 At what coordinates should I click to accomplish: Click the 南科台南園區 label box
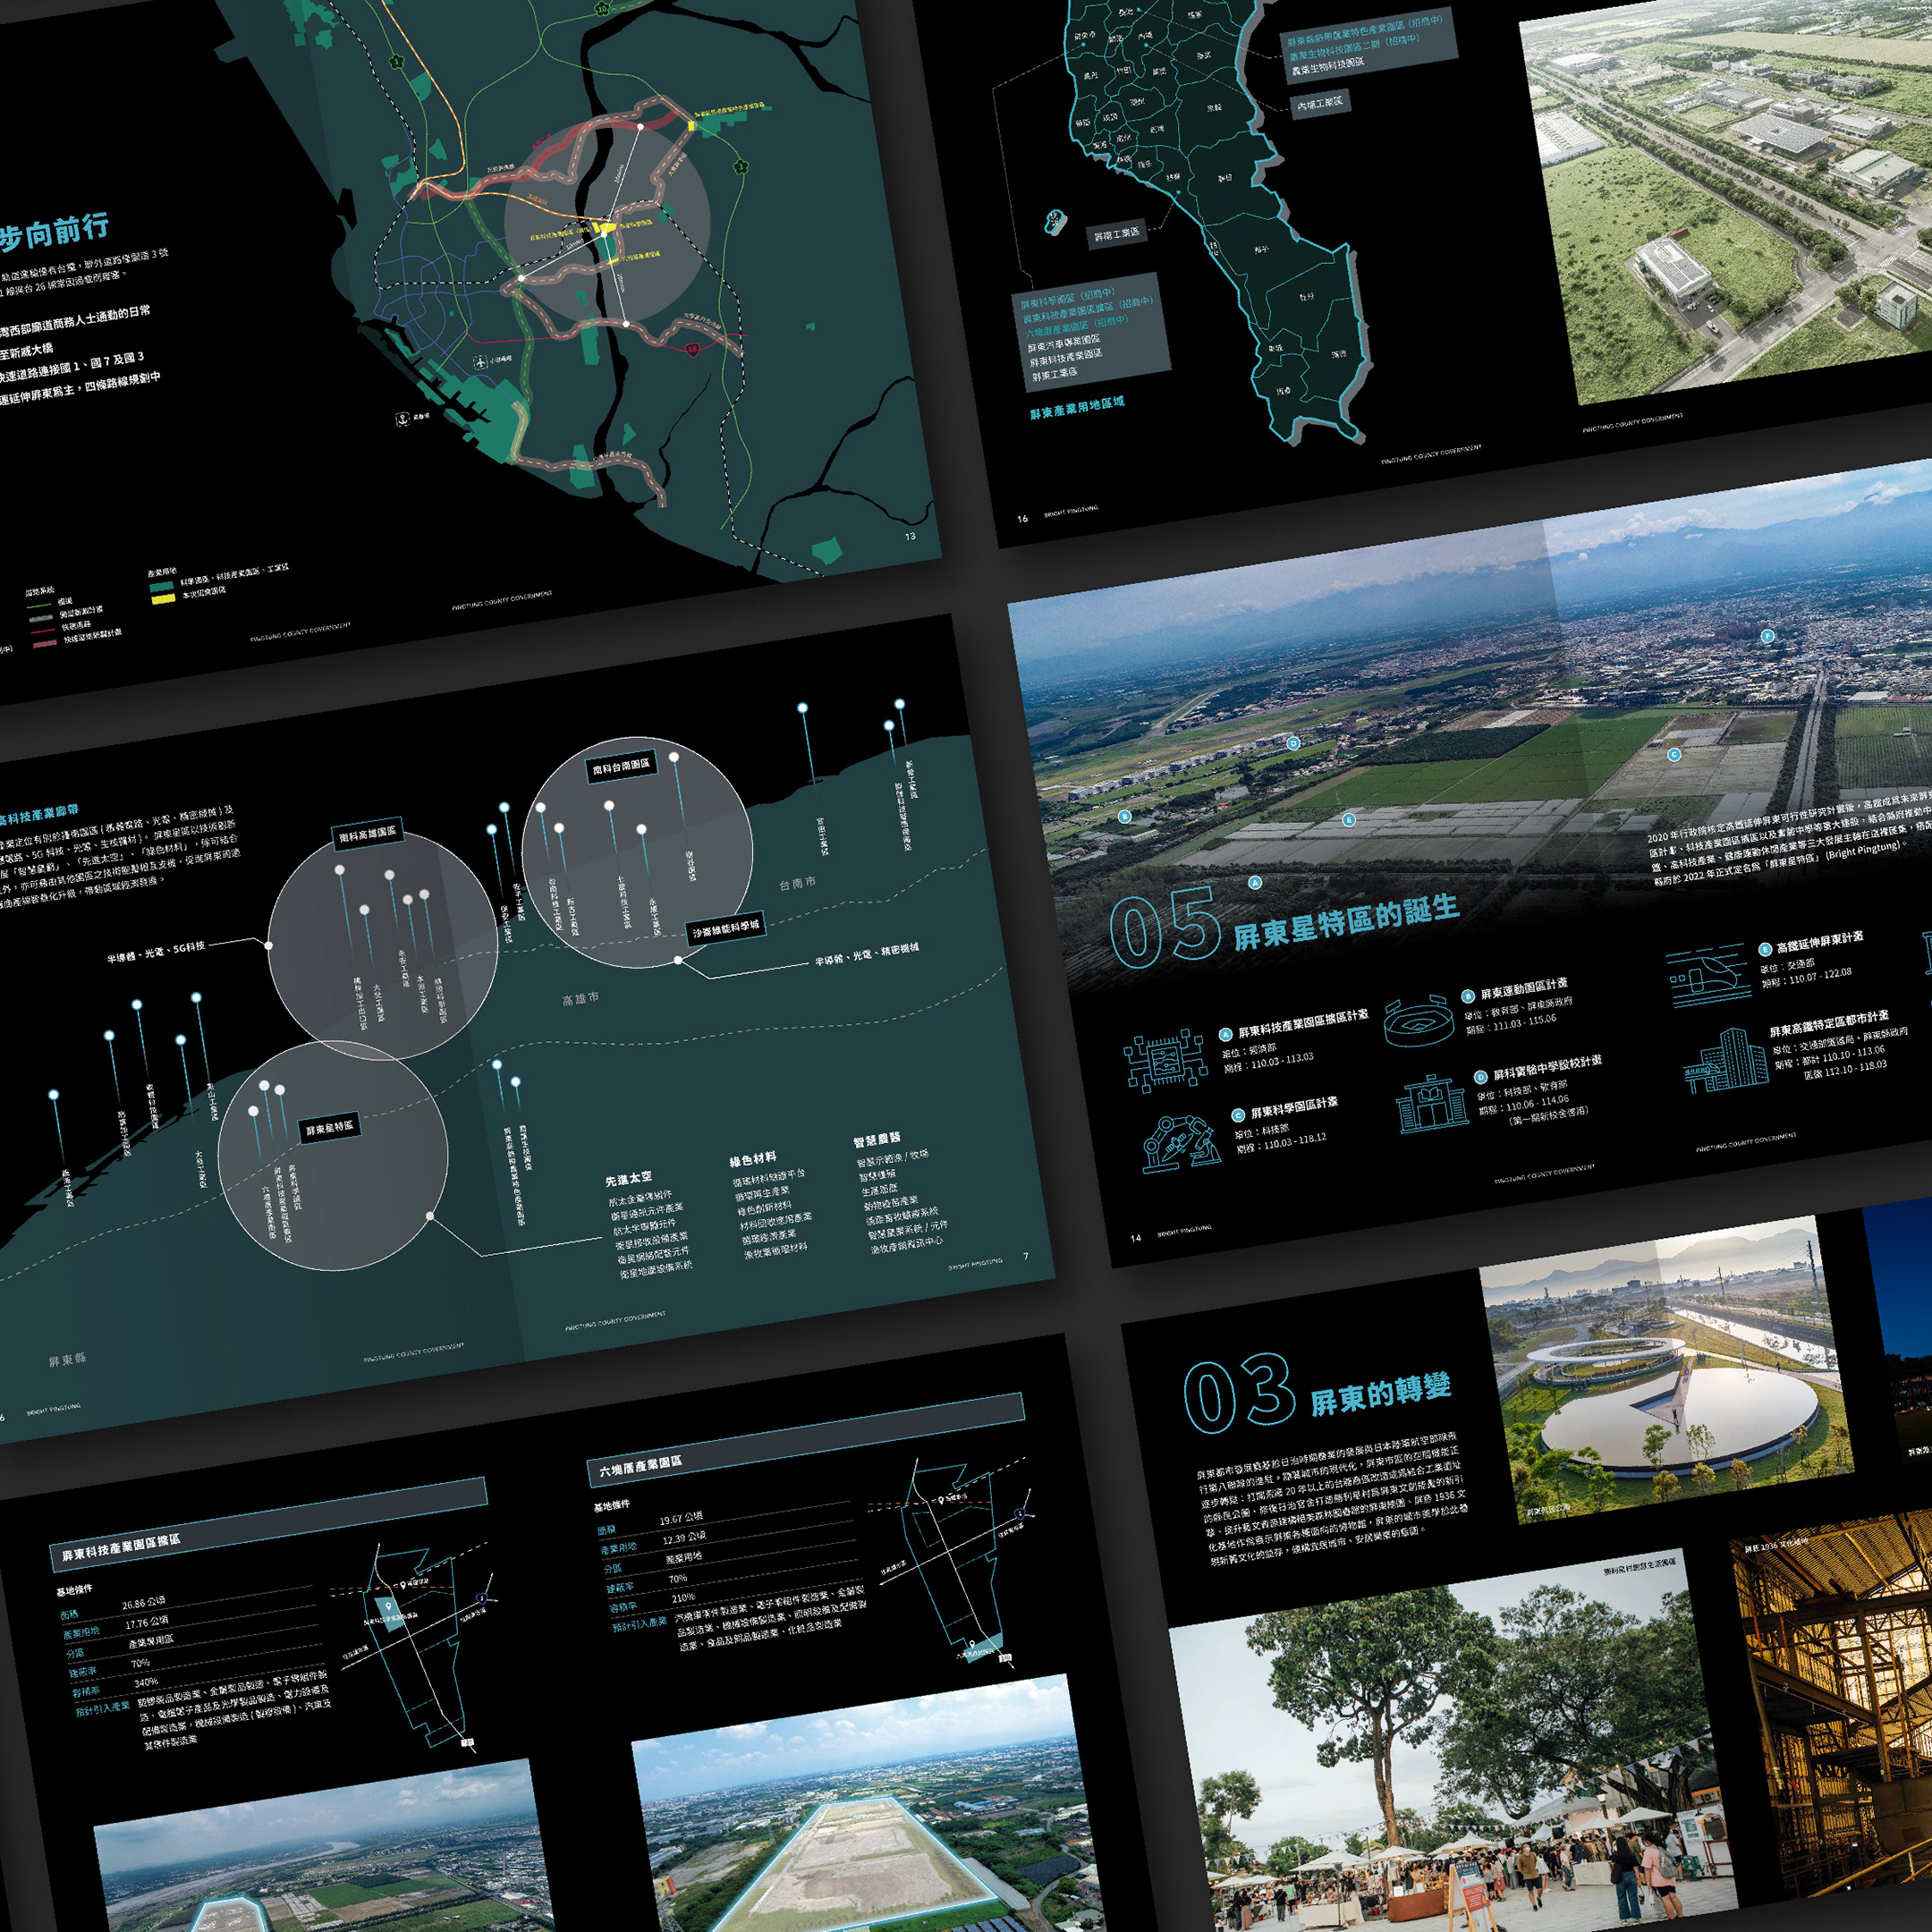click(621, 767)
